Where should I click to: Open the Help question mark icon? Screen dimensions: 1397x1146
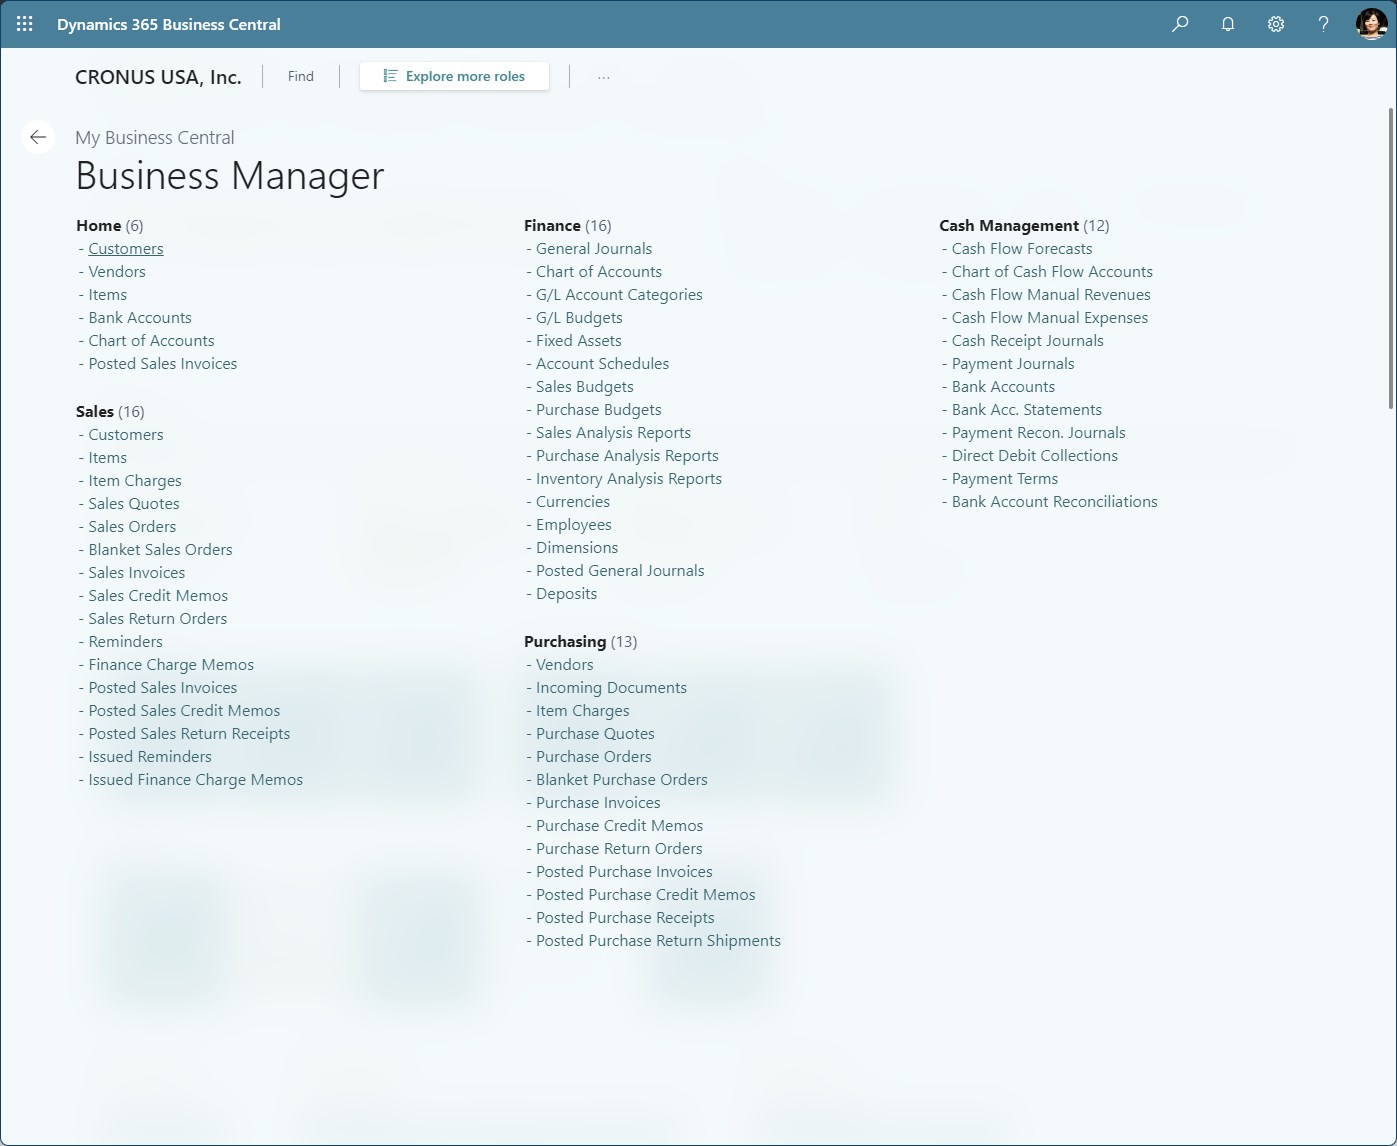[1322, 24]
